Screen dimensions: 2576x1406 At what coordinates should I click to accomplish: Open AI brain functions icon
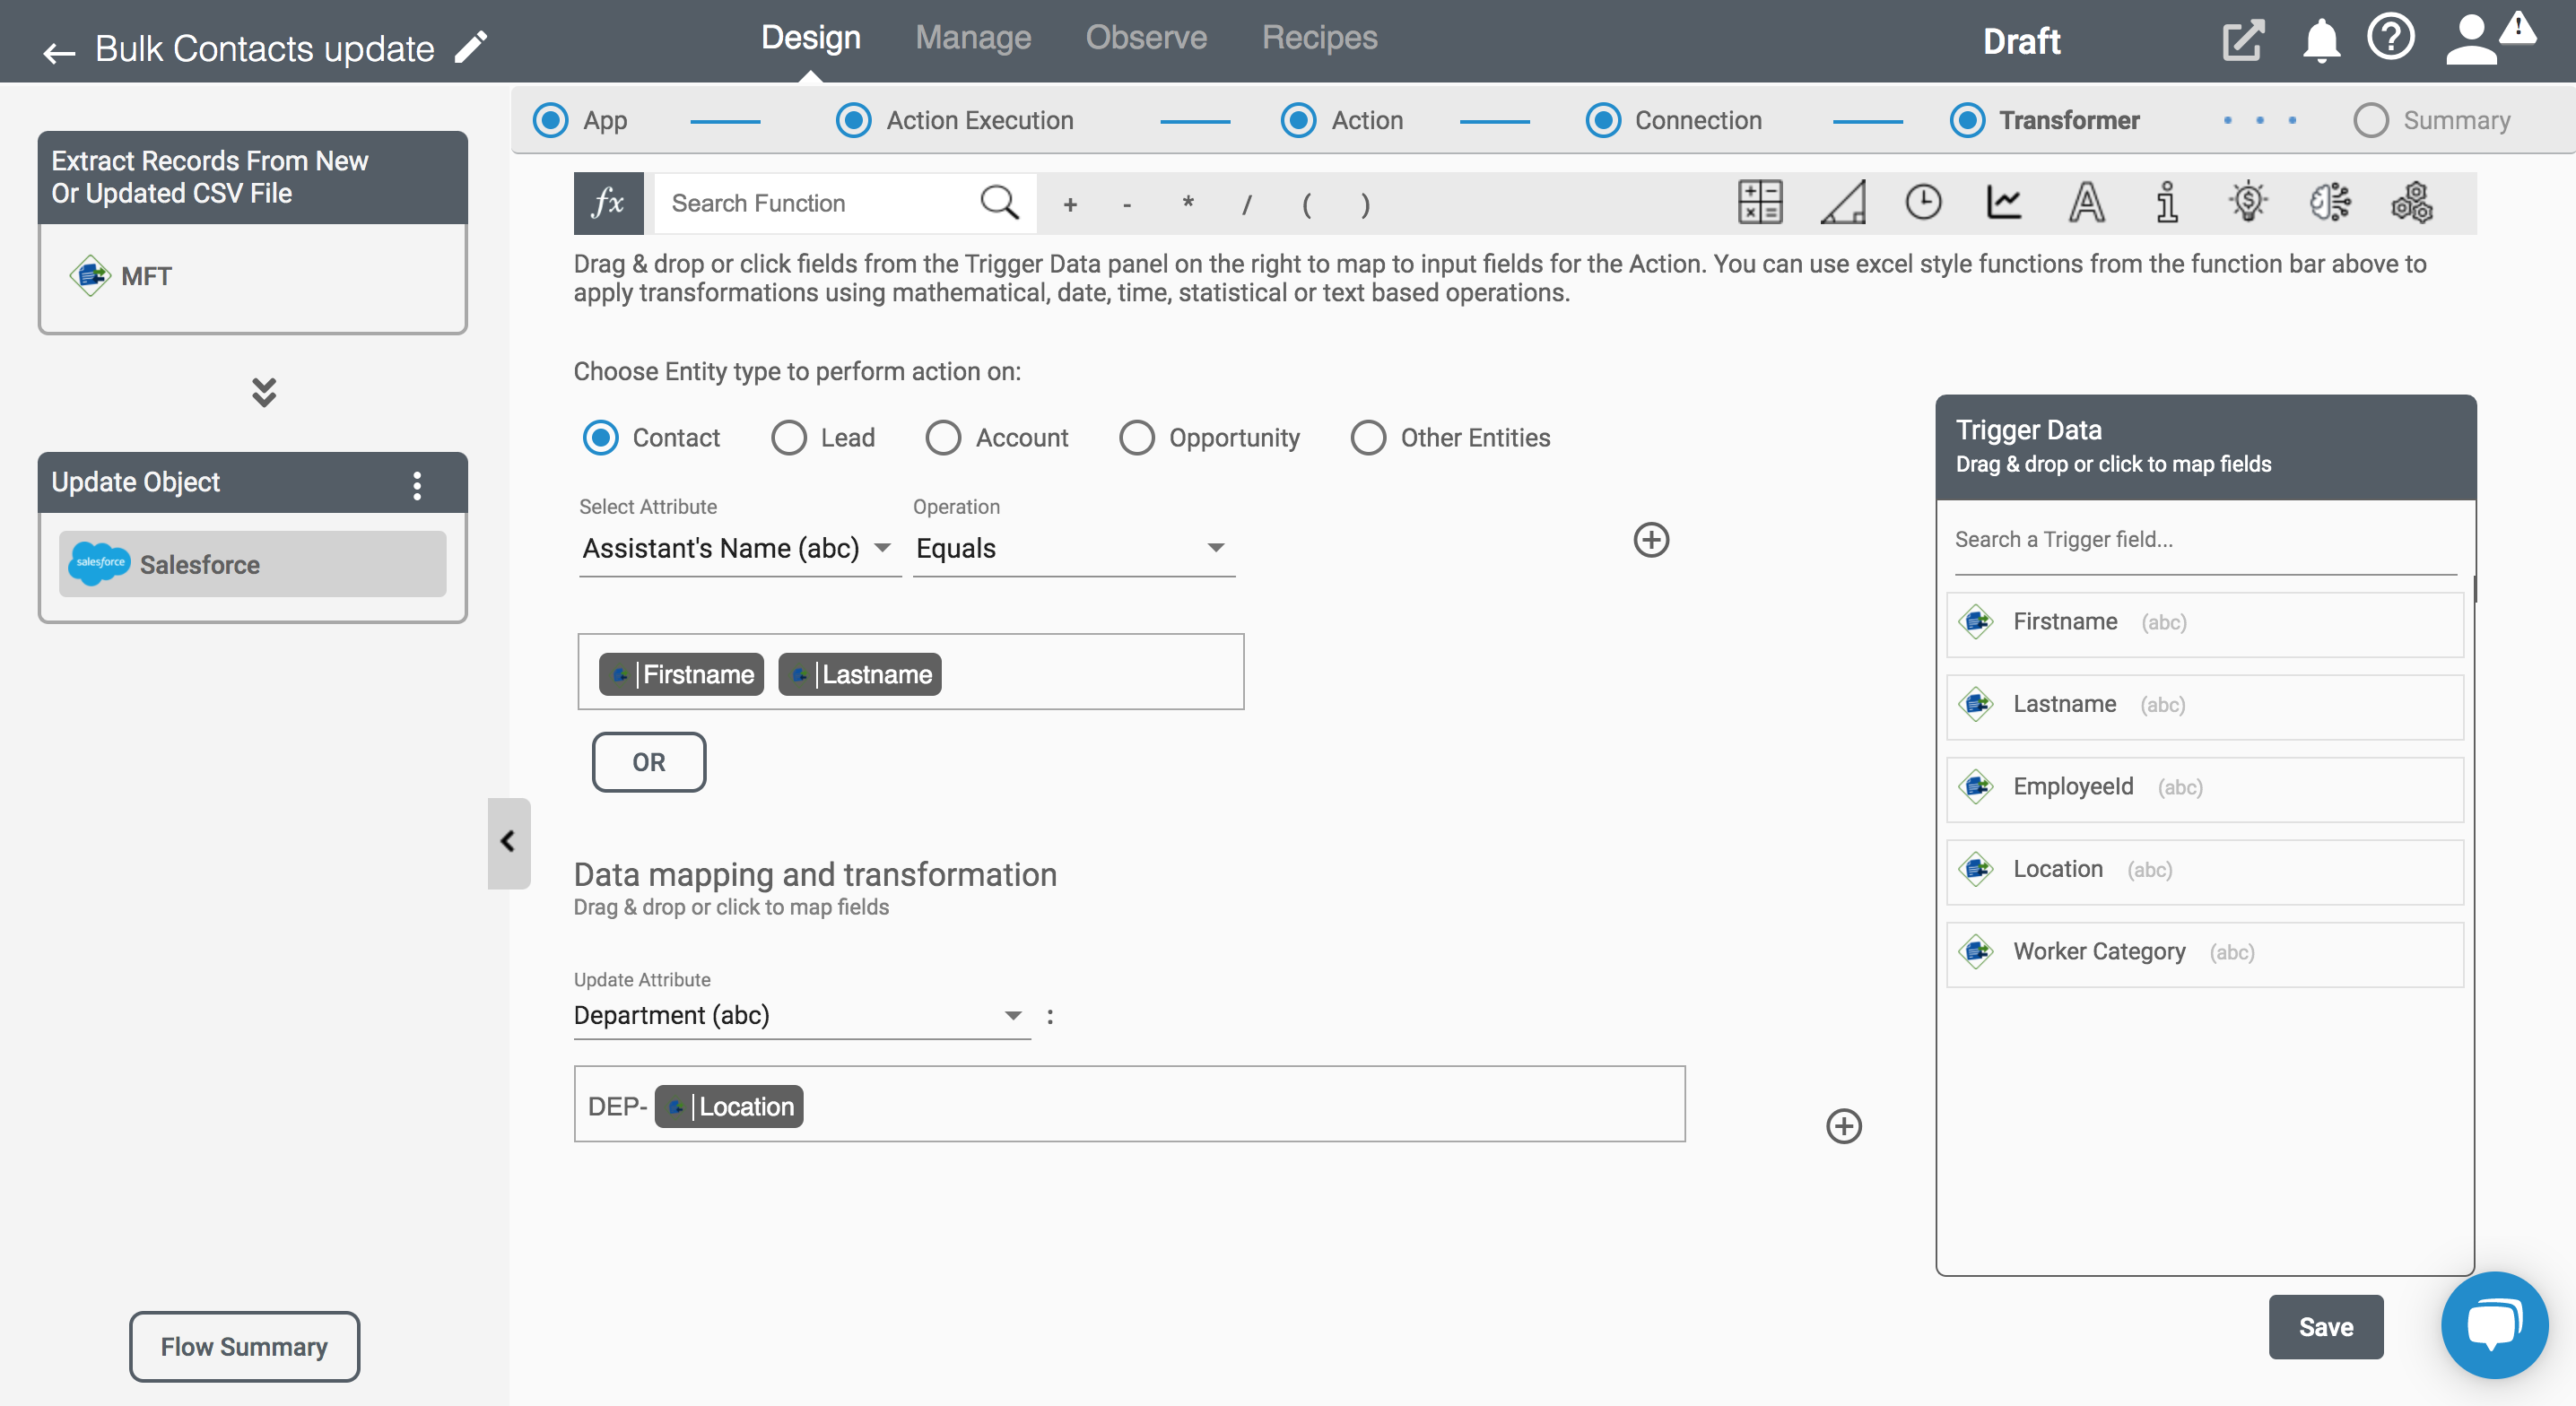2330,203
